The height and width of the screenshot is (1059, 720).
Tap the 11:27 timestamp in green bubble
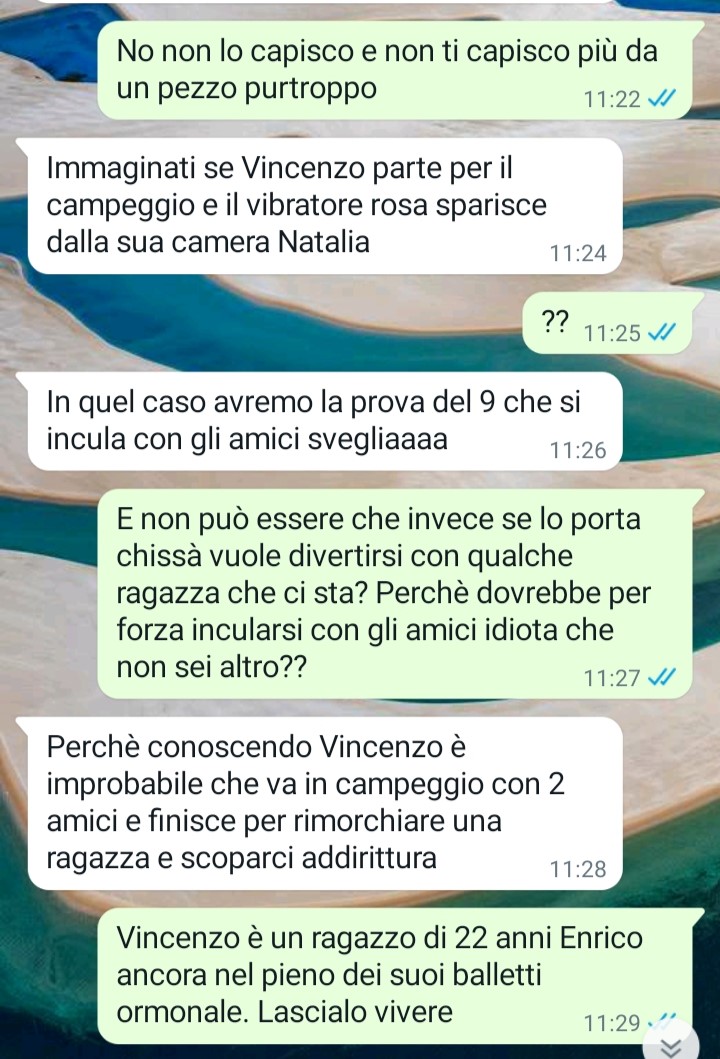[x=612, y=677]
